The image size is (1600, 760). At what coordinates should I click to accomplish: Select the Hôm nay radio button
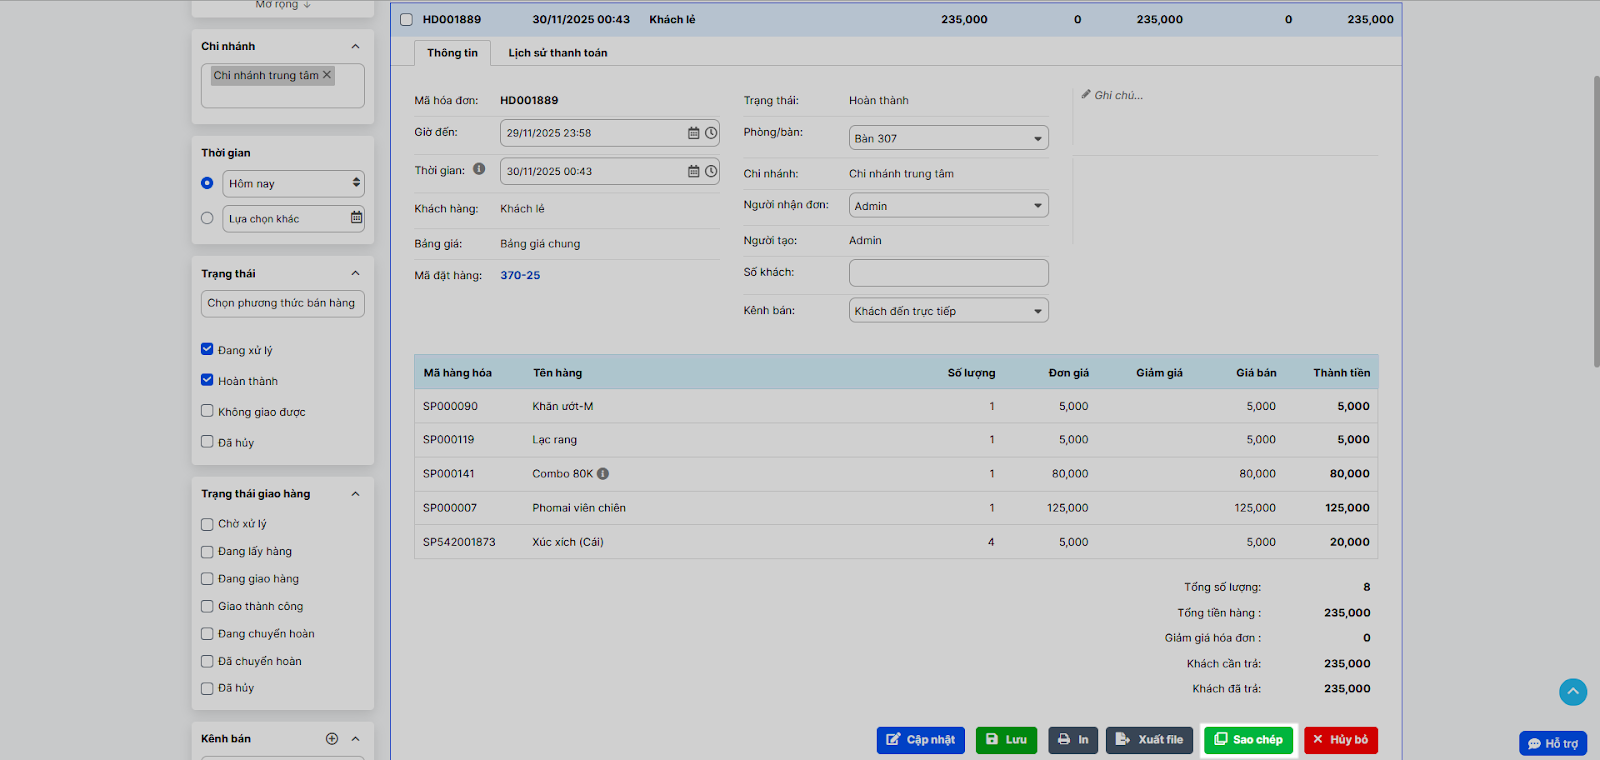point(207,183)
